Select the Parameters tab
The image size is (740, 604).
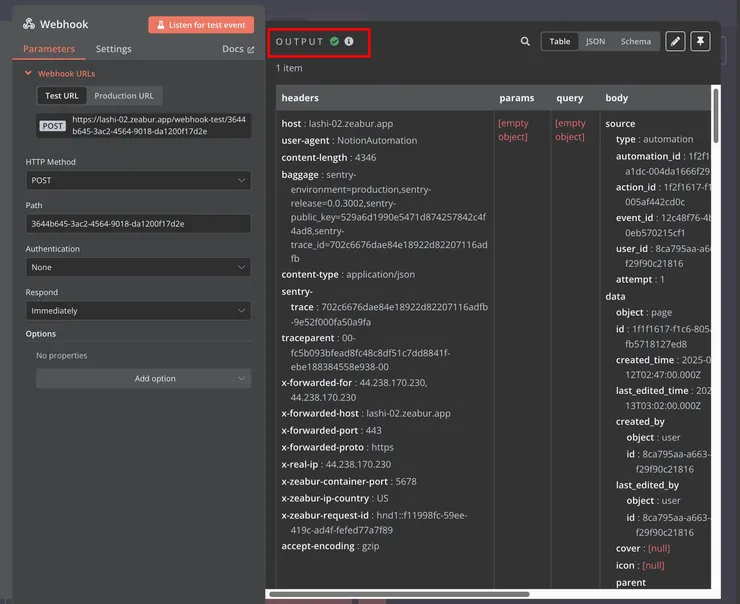(x=49, y=49)
